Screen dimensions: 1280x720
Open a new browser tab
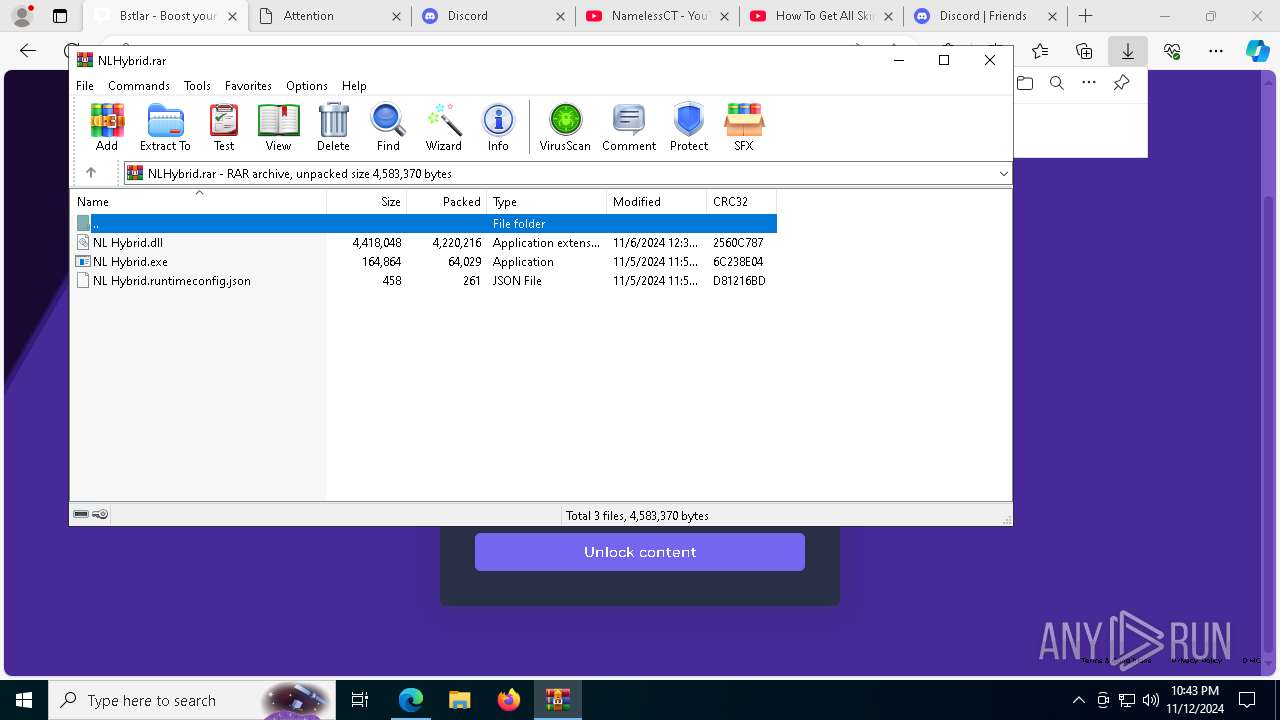(1085, 16)
